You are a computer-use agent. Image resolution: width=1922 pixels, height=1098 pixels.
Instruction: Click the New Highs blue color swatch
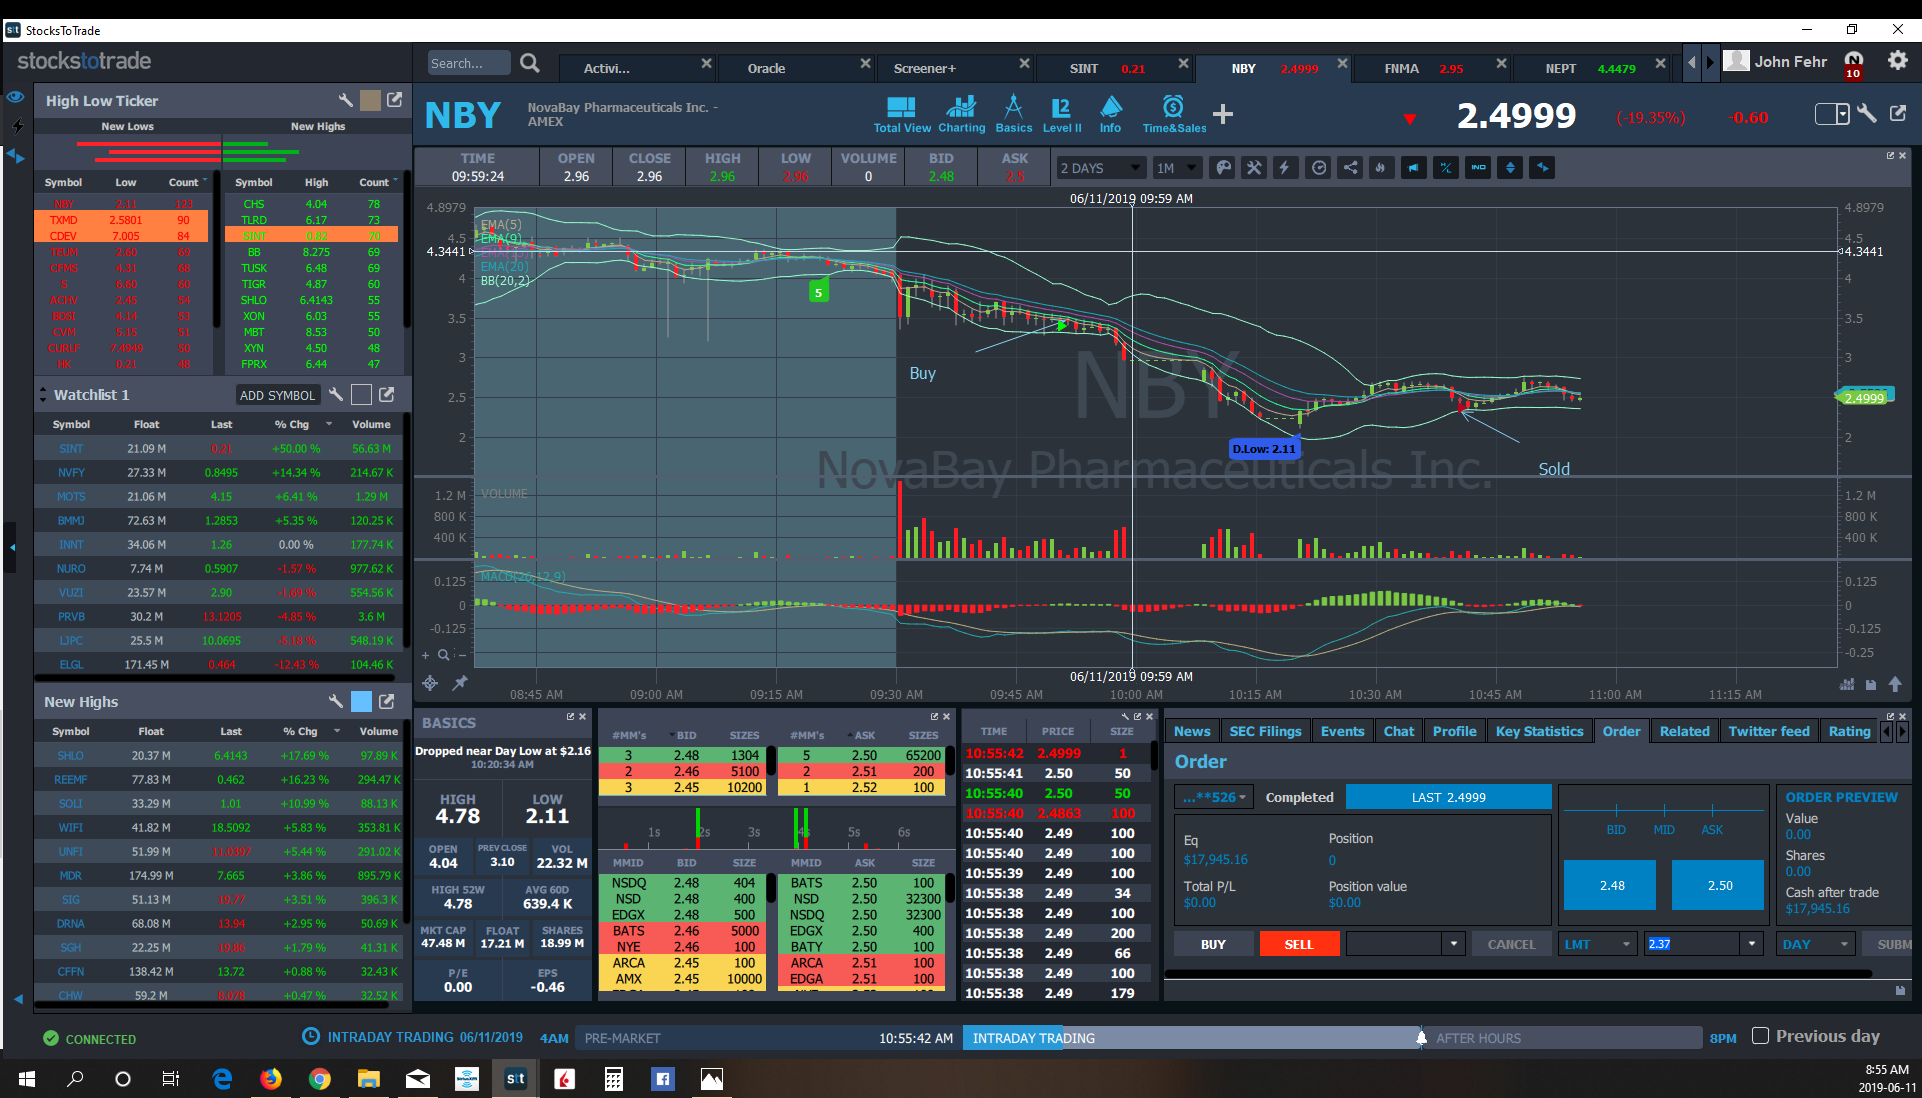[362, 702]
